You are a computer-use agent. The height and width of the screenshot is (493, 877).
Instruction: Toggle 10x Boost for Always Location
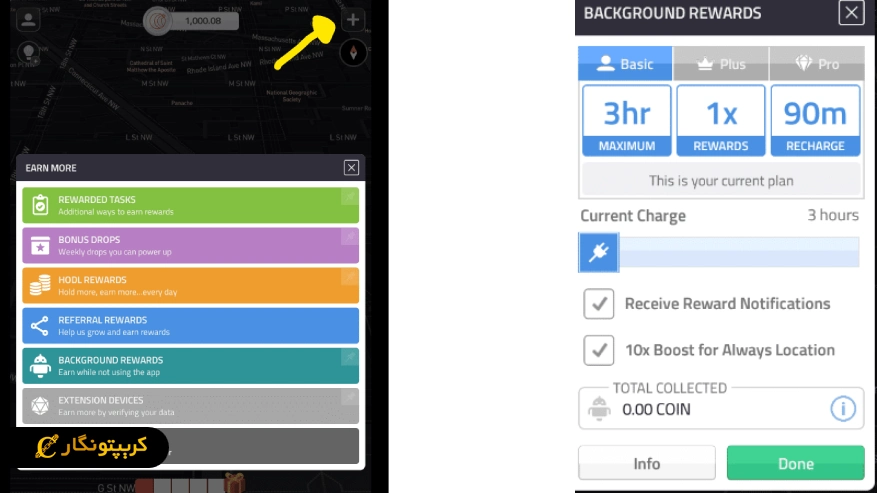tap(599, 350)
